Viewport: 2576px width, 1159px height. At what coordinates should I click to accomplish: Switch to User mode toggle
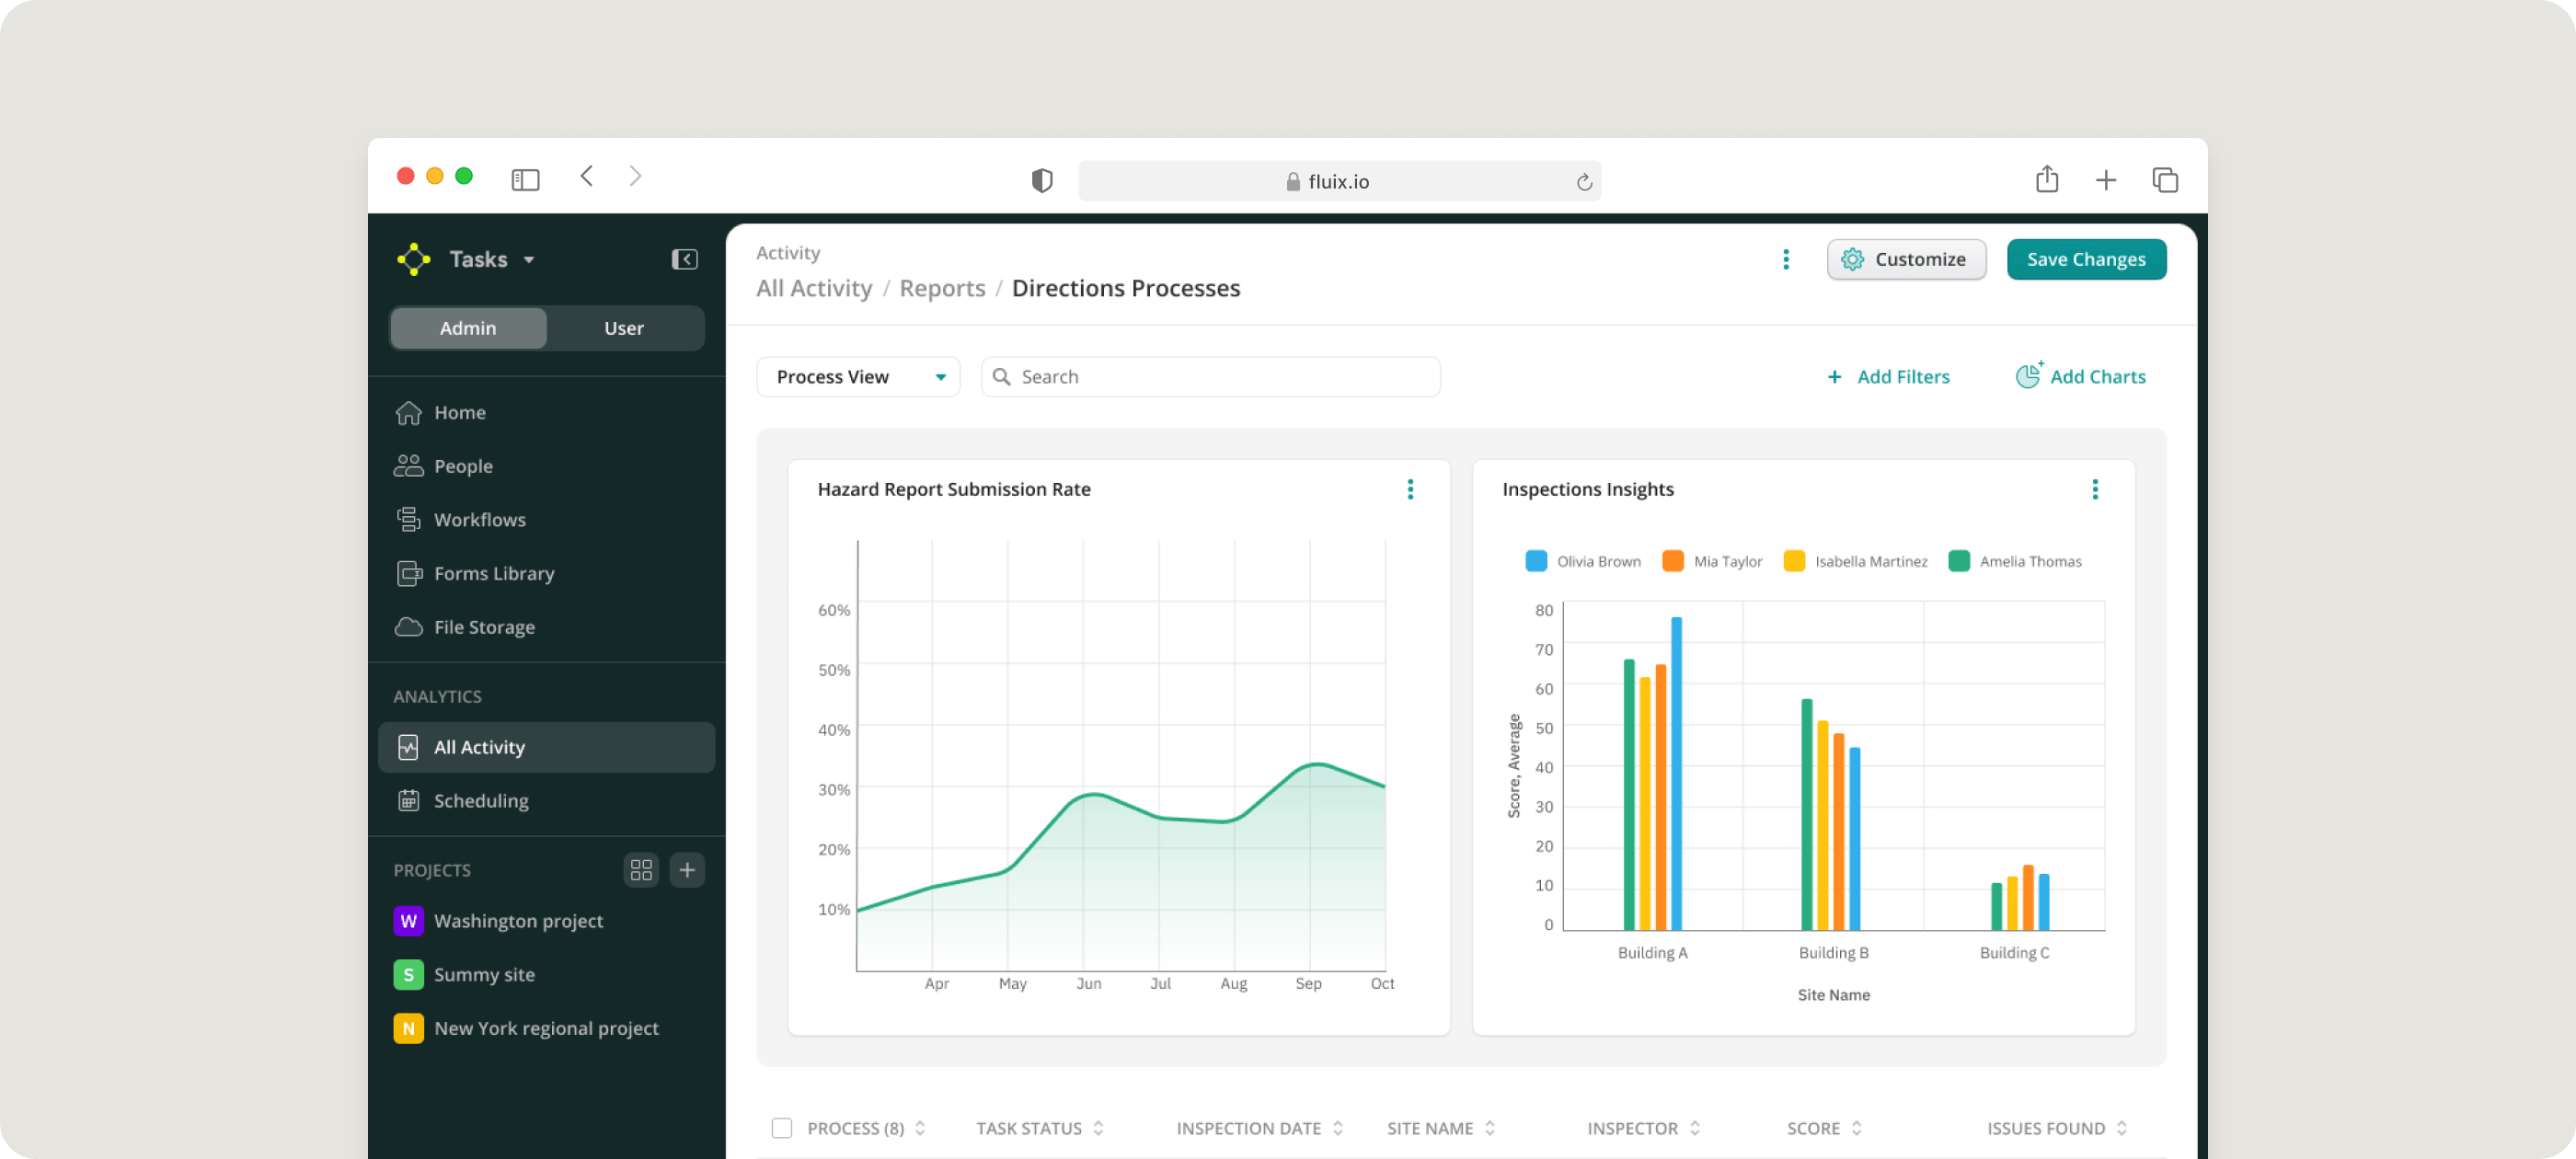click(x=624, y=328)
